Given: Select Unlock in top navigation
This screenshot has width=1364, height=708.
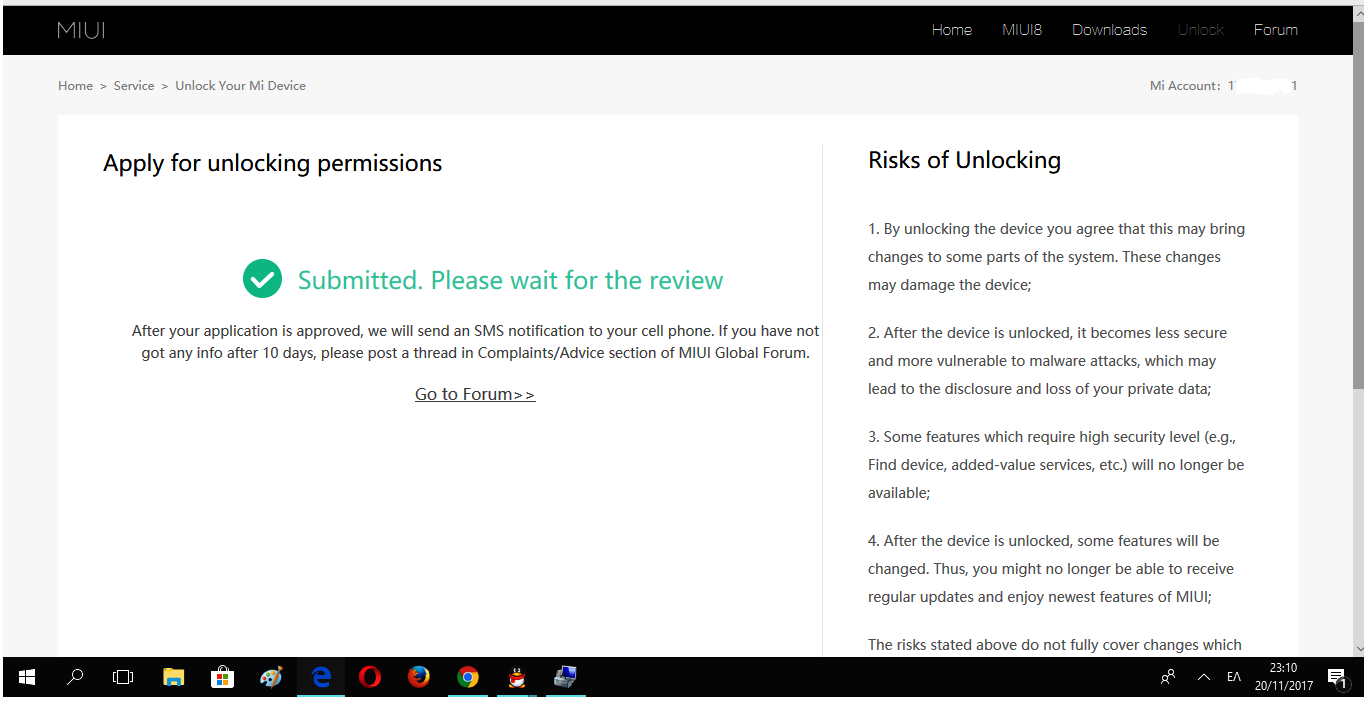Looking at the screenshot, I should pos(1201,30).
